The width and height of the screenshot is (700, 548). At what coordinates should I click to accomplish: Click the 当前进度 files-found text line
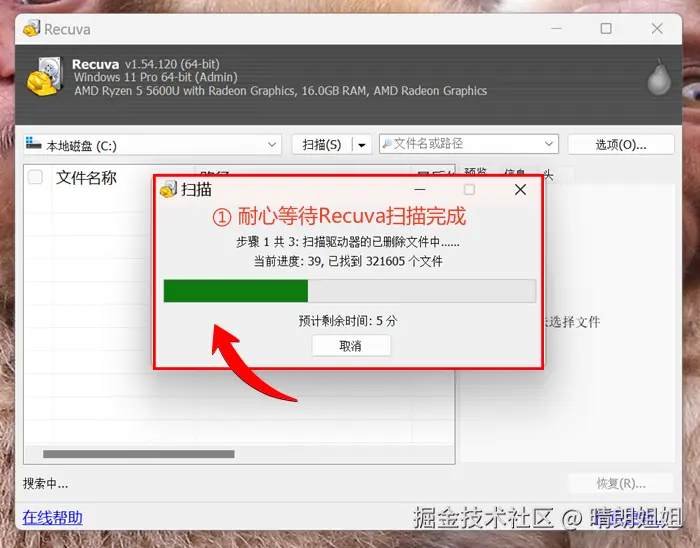348,261
